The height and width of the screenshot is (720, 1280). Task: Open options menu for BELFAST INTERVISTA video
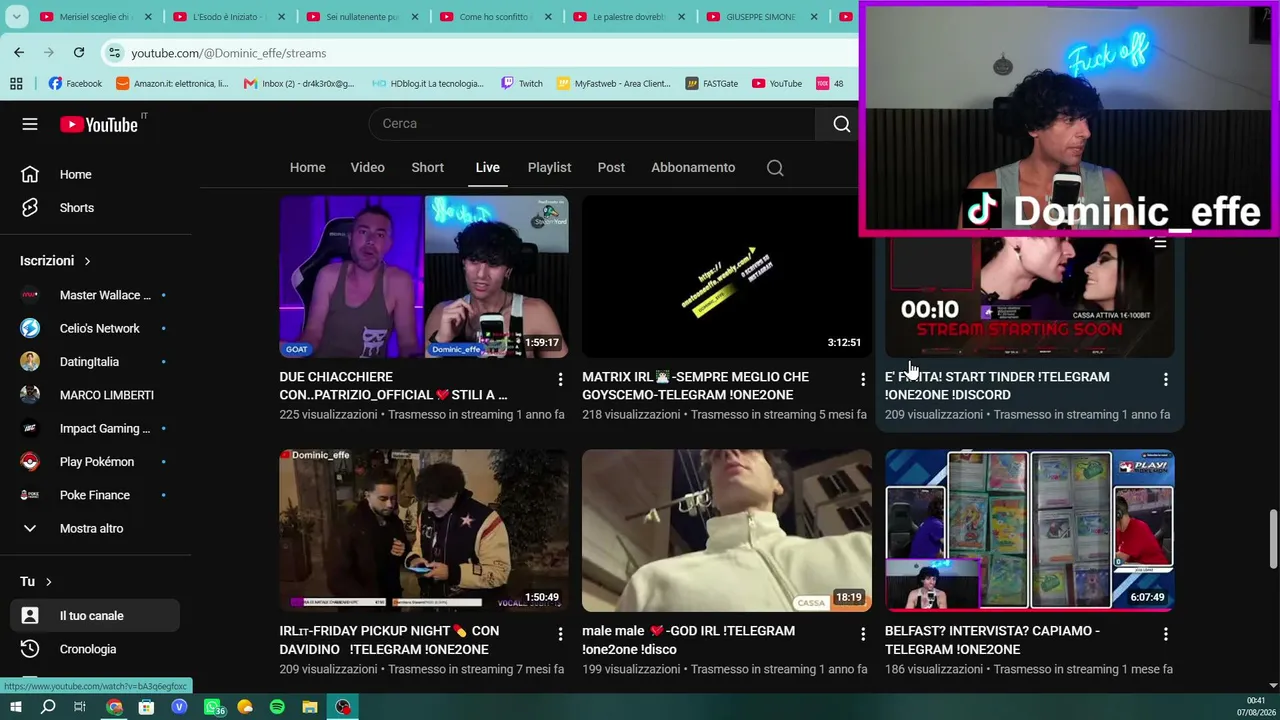1165,634
